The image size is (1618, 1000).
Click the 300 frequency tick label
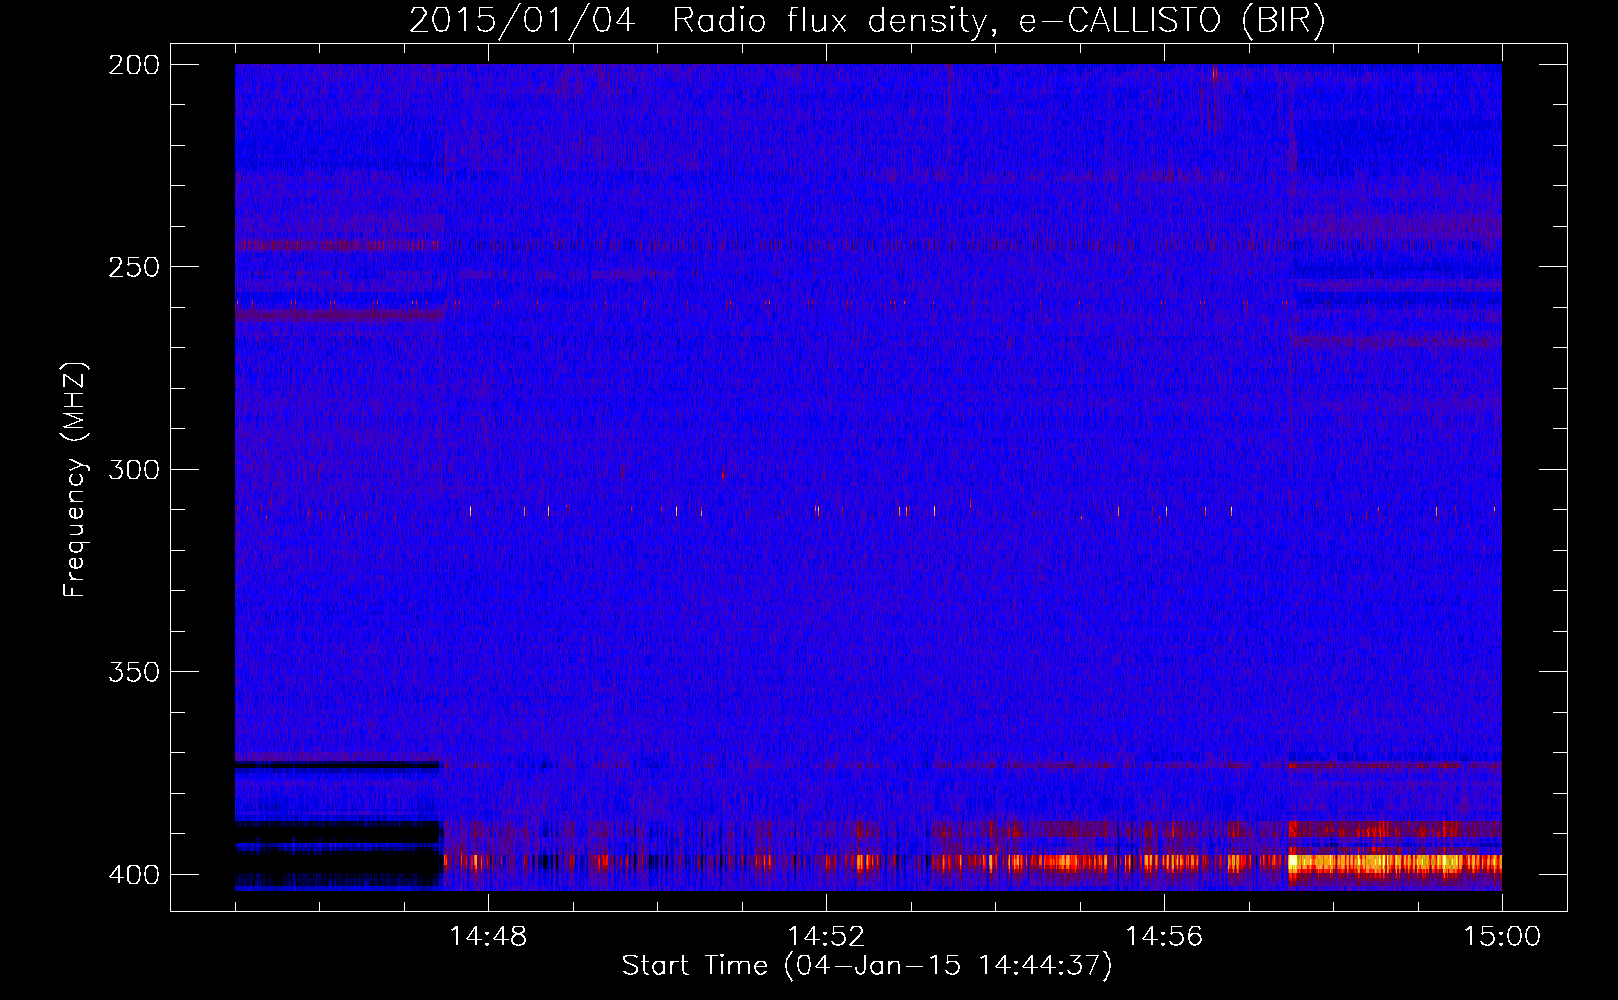coord(134,469)
